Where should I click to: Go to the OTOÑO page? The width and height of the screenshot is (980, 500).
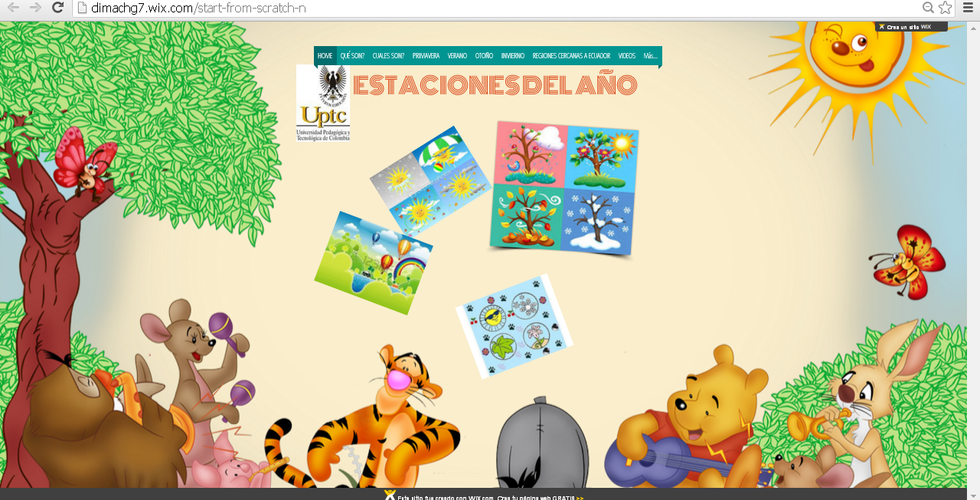484,56
